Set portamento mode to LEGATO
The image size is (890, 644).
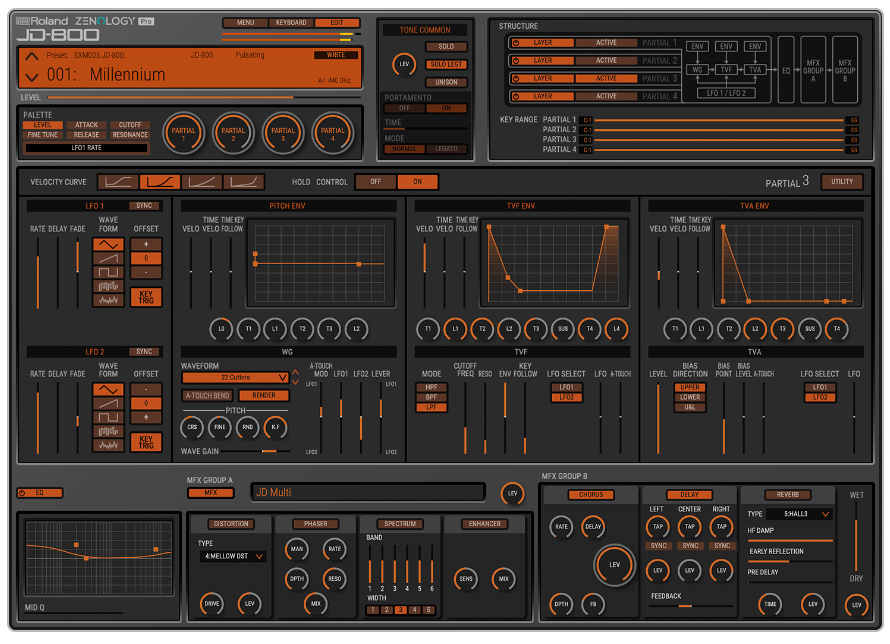446,149
